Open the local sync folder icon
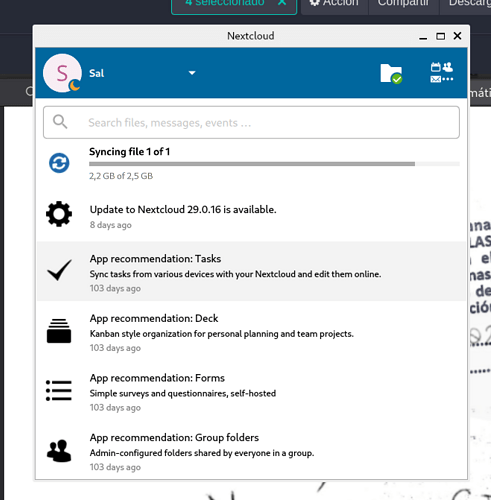 (x=391, y=73)
